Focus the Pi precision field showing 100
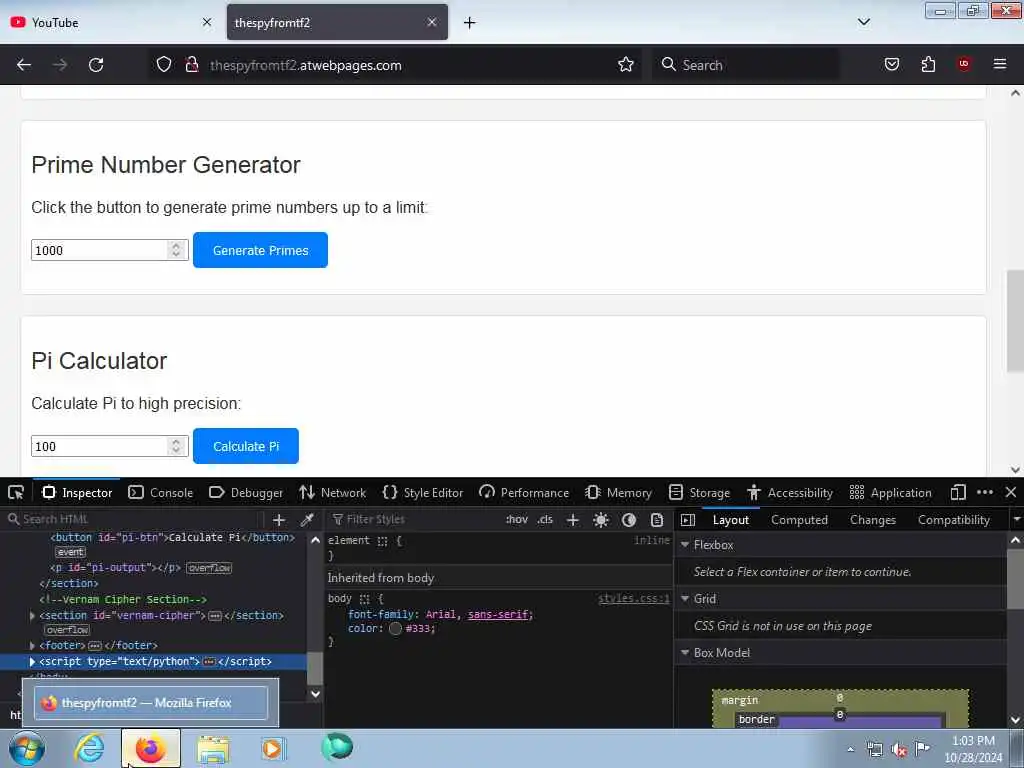The image size is (1024, 768). coord(110,446)
